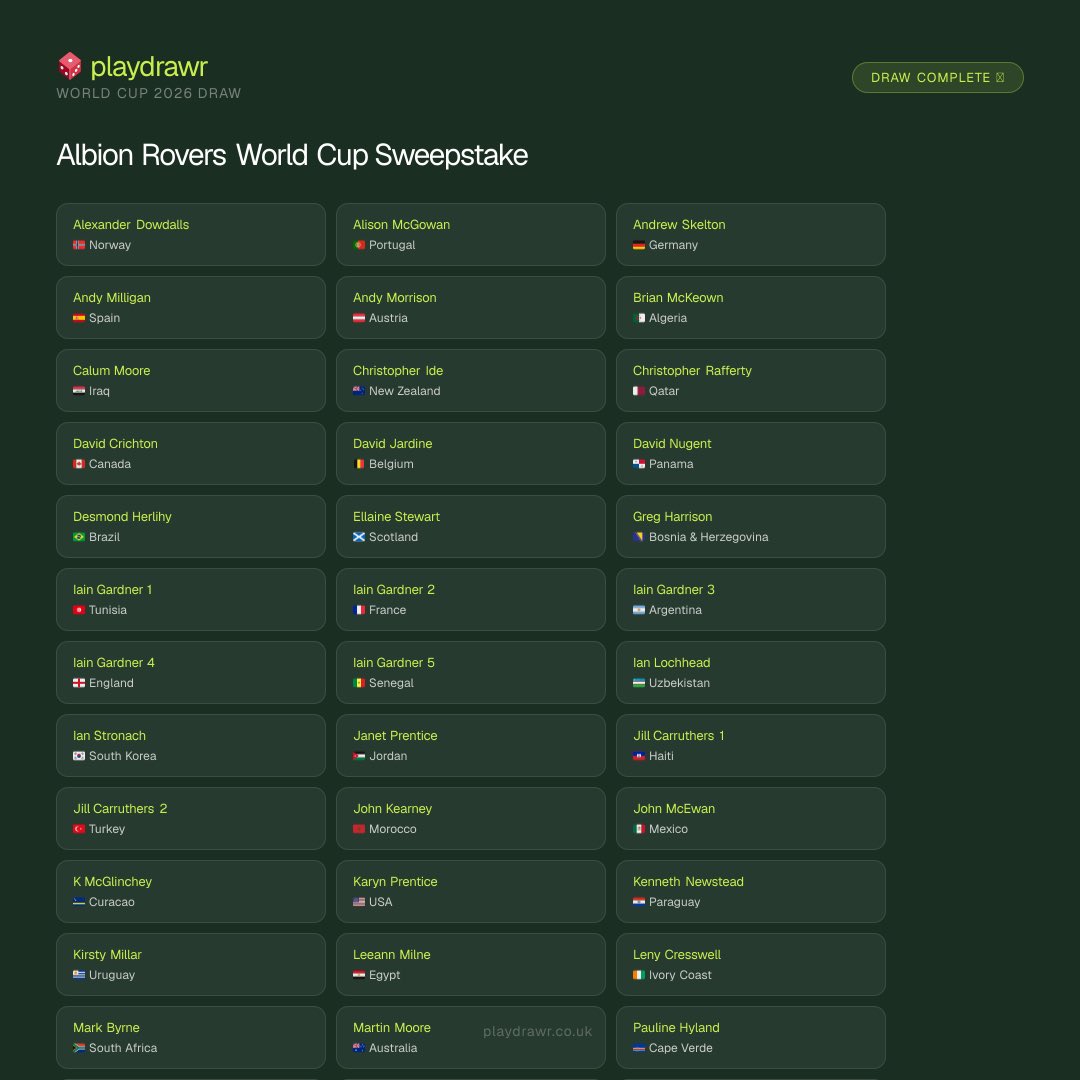Screen dimensions: 1080x1080
Task: Click the Mexico flag icon
Action: (x=639, y=829)
